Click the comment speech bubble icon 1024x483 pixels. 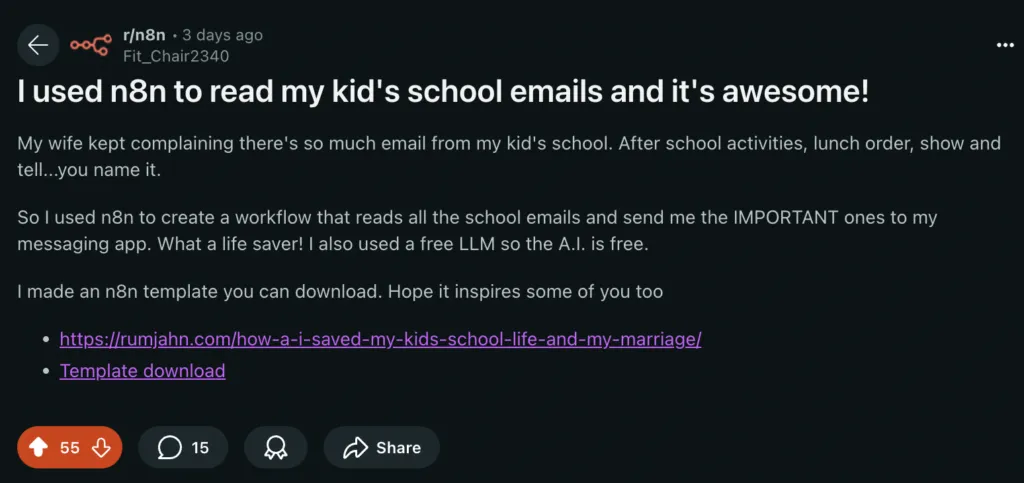pos(171,448)
